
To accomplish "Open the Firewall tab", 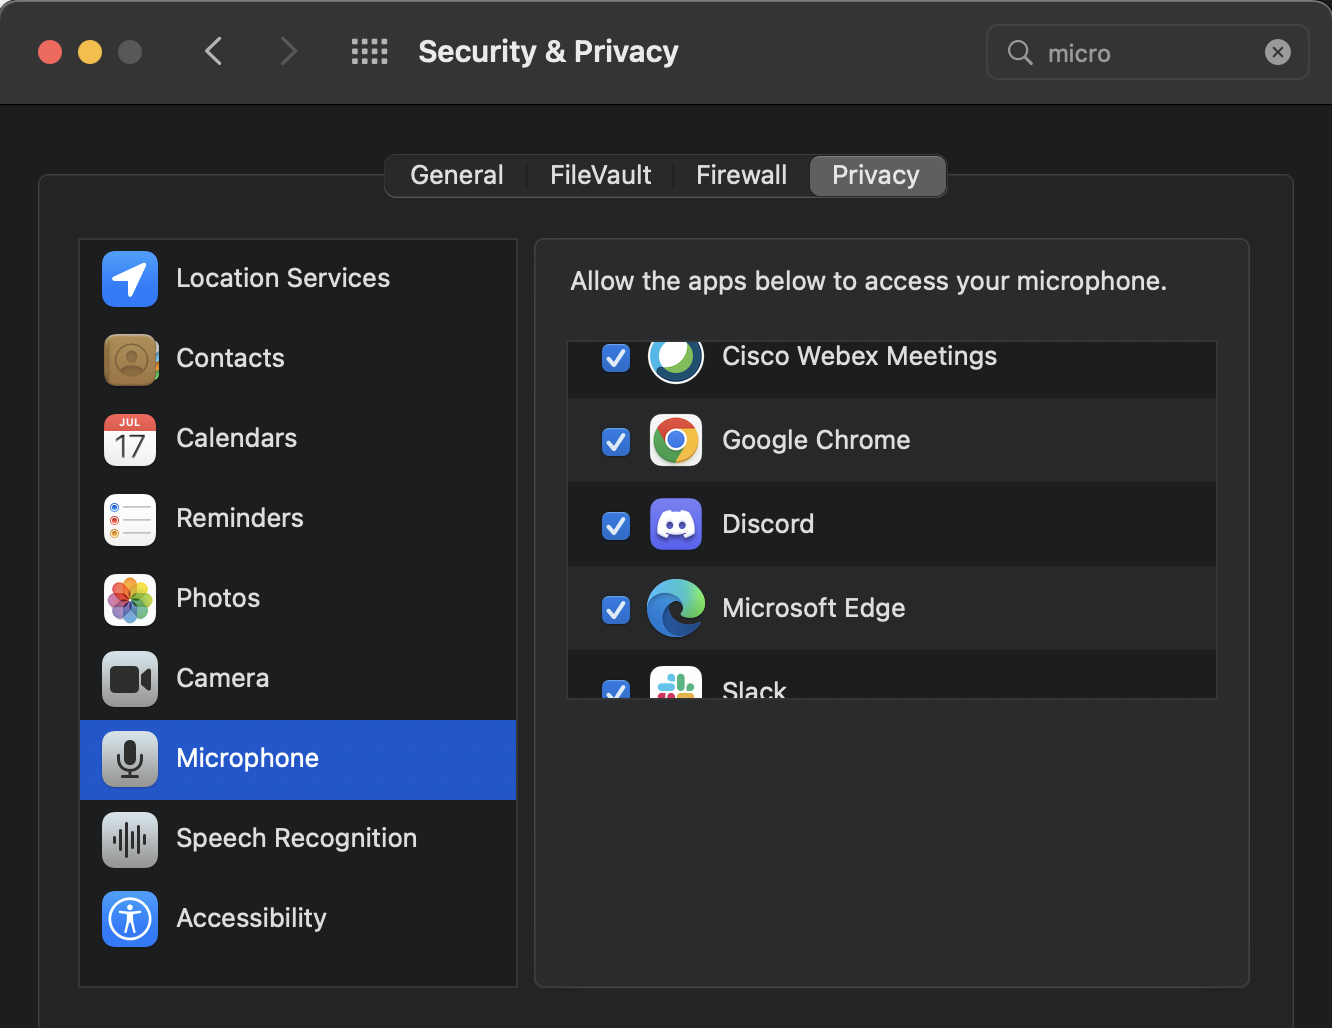I will point(741,175).
